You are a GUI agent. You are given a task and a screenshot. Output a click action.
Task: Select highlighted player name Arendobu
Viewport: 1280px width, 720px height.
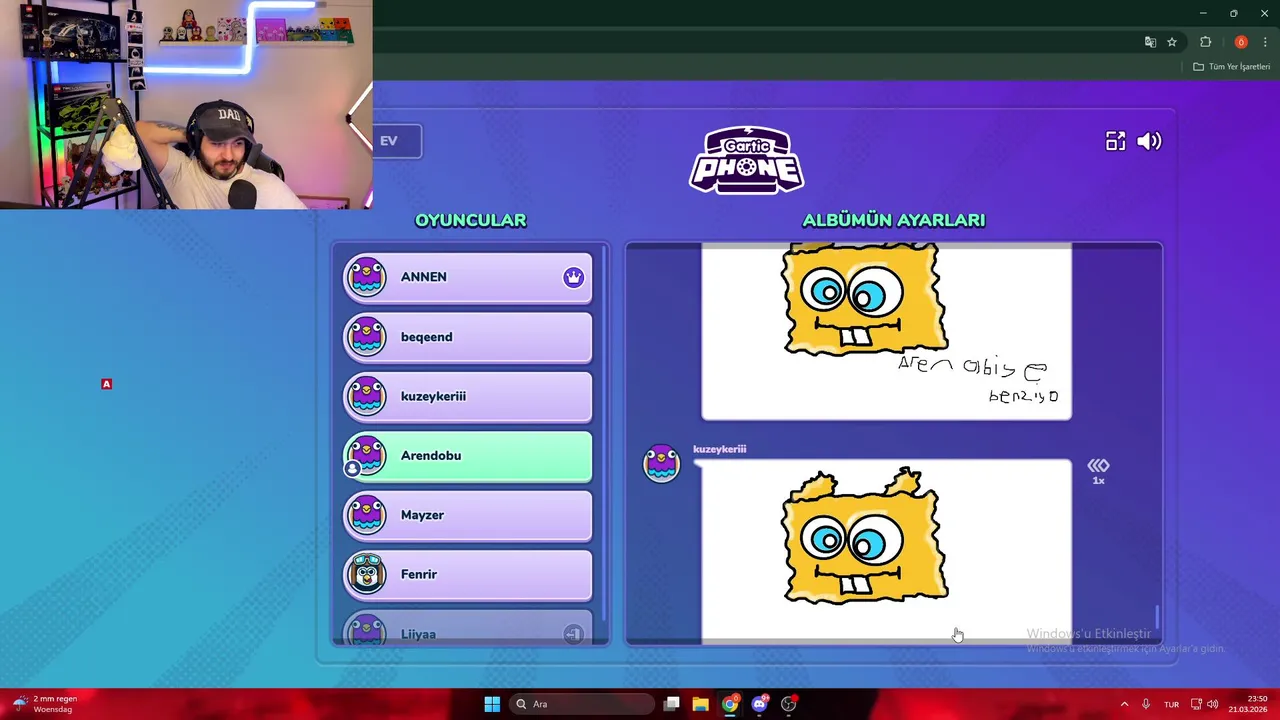(x=431, y=455)
